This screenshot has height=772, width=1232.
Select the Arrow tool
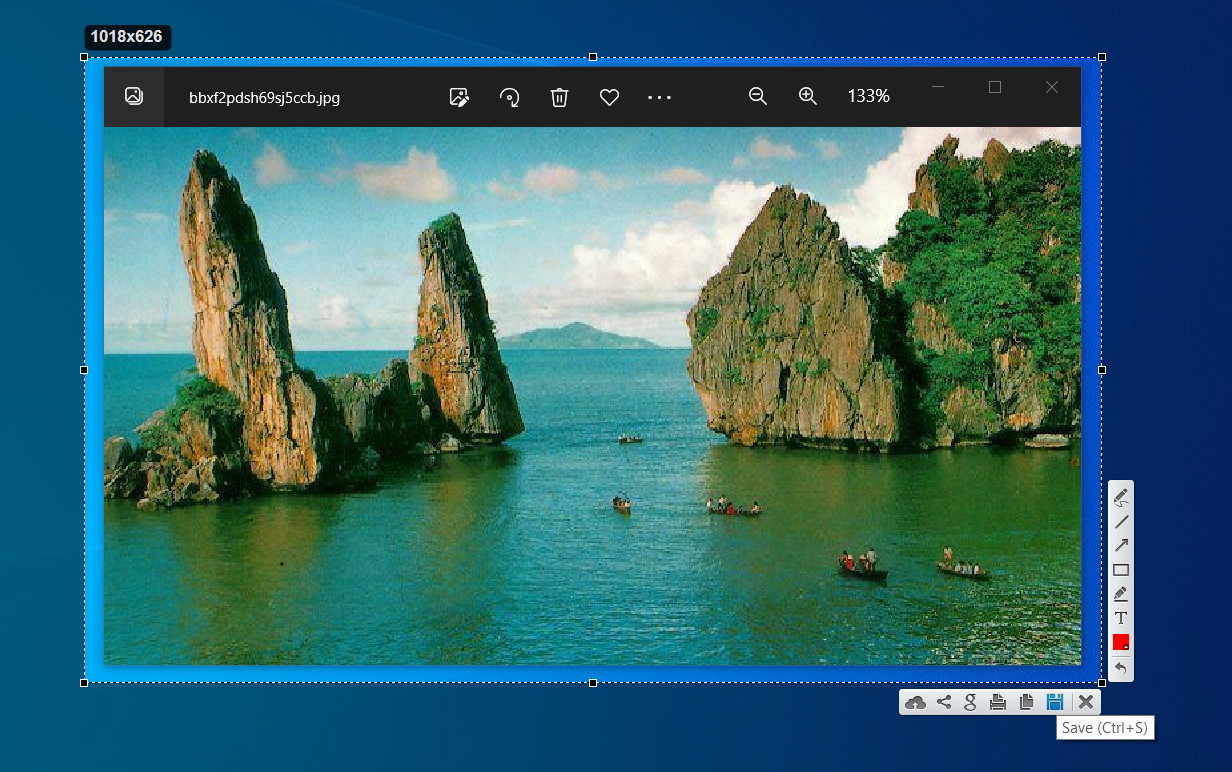(x=1121, y=545)
